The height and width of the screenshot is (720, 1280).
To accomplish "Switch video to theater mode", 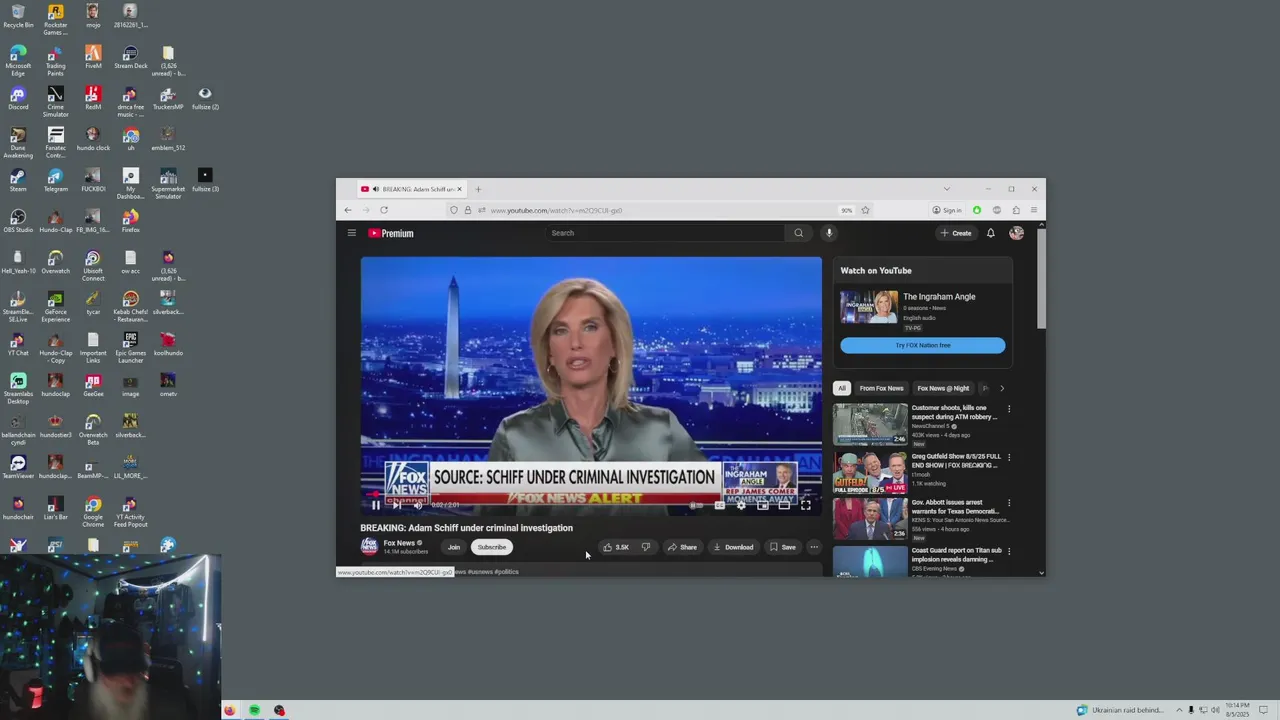I will [x=784, y=505].
